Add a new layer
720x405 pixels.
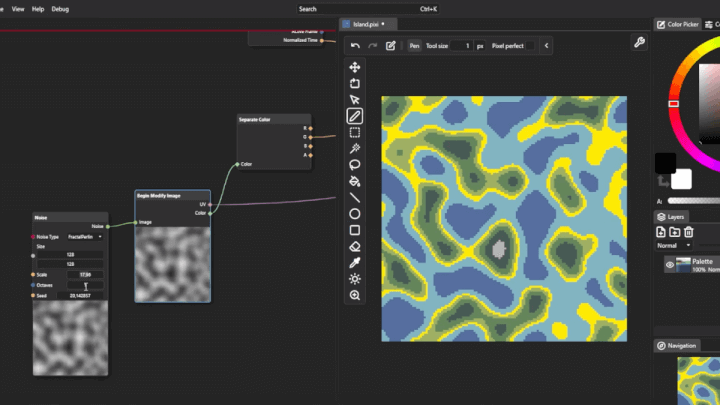pos(660,232)
